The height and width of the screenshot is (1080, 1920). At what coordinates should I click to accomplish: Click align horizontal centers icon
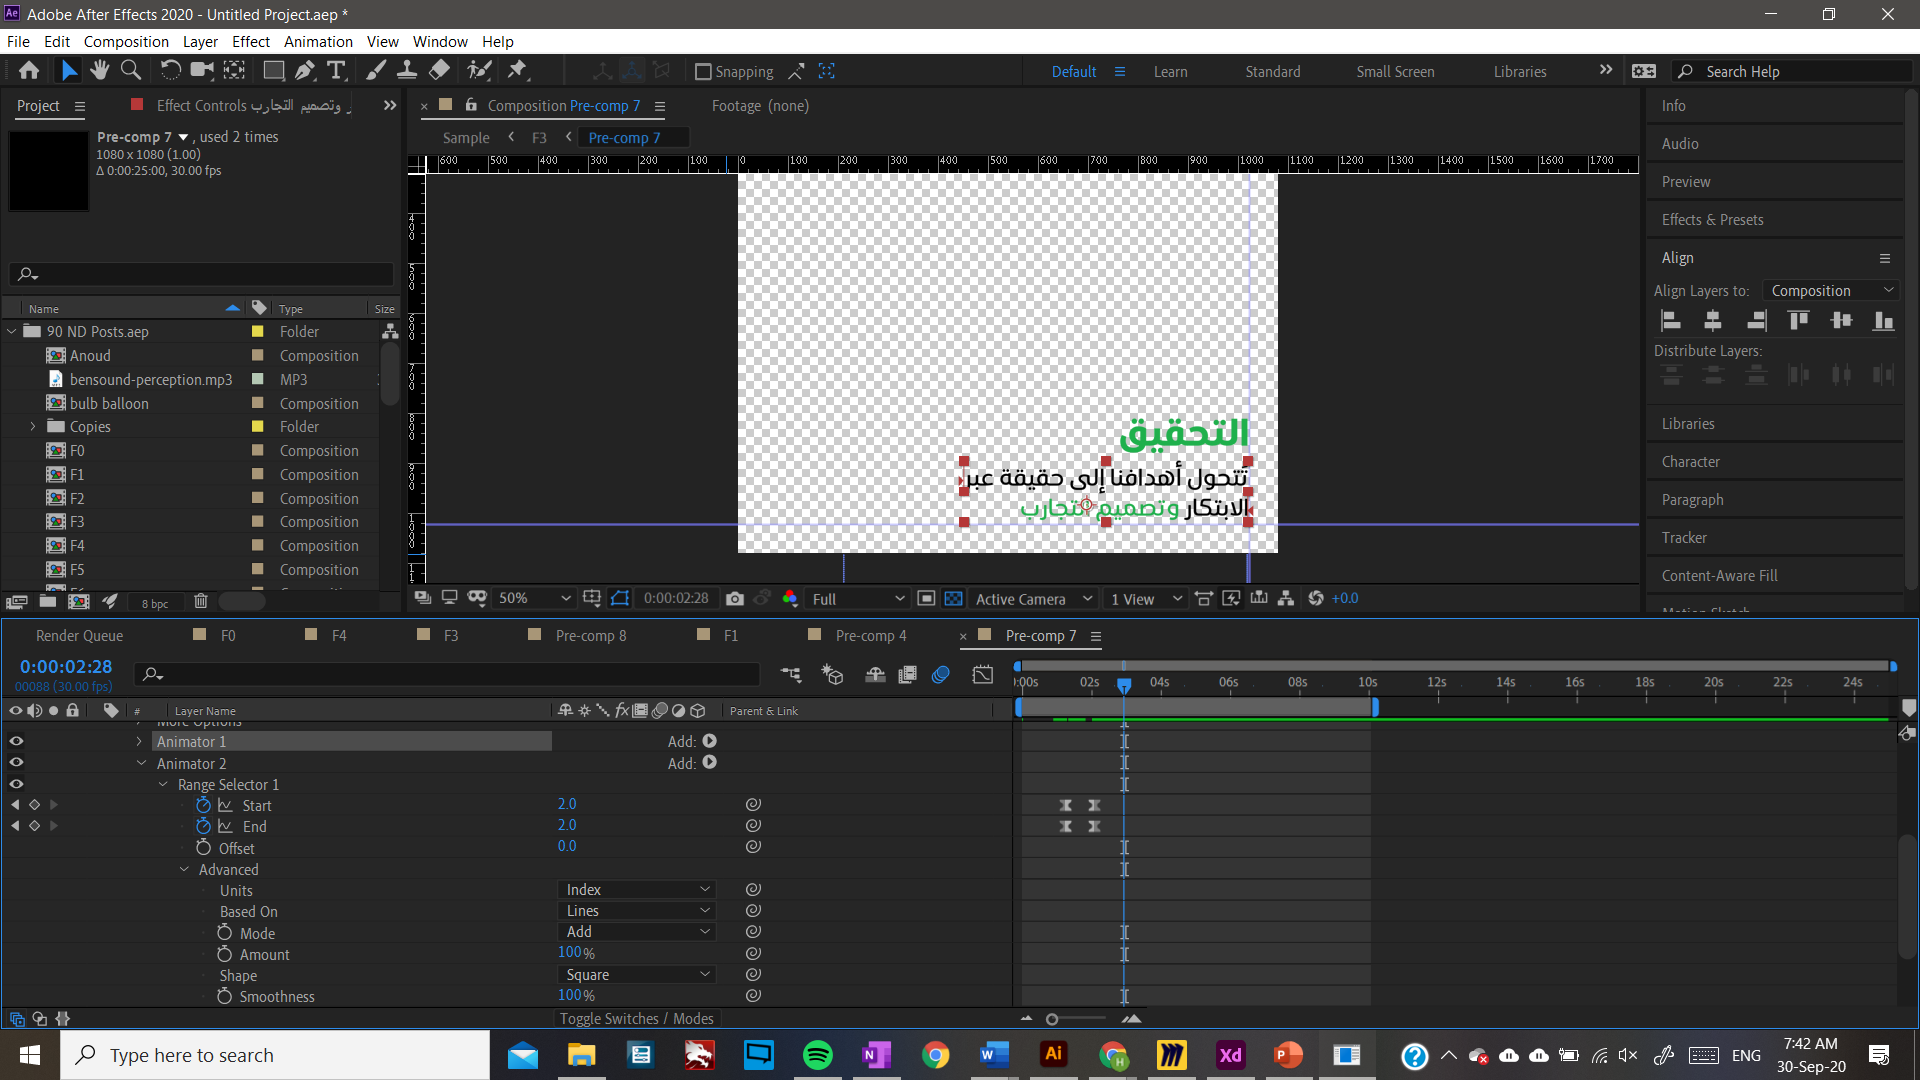(x=1713, y=321)
